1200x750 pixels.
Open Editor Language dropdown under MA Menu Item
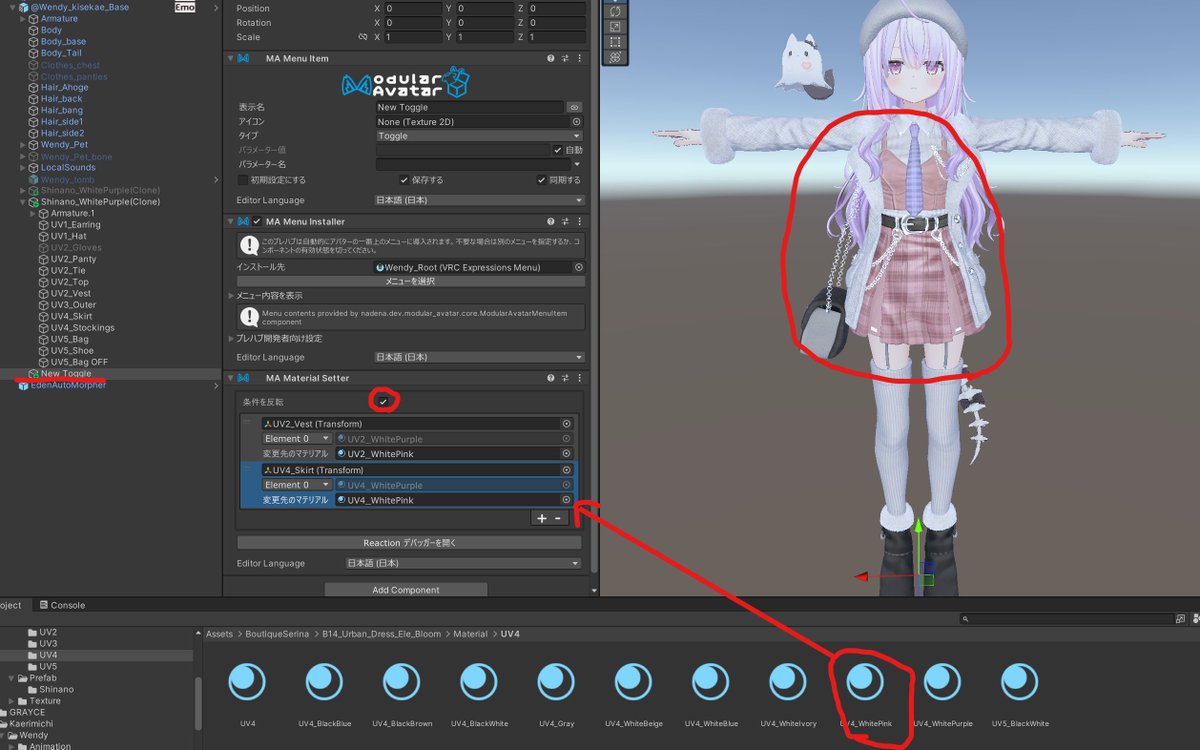[x=479, y=200]
